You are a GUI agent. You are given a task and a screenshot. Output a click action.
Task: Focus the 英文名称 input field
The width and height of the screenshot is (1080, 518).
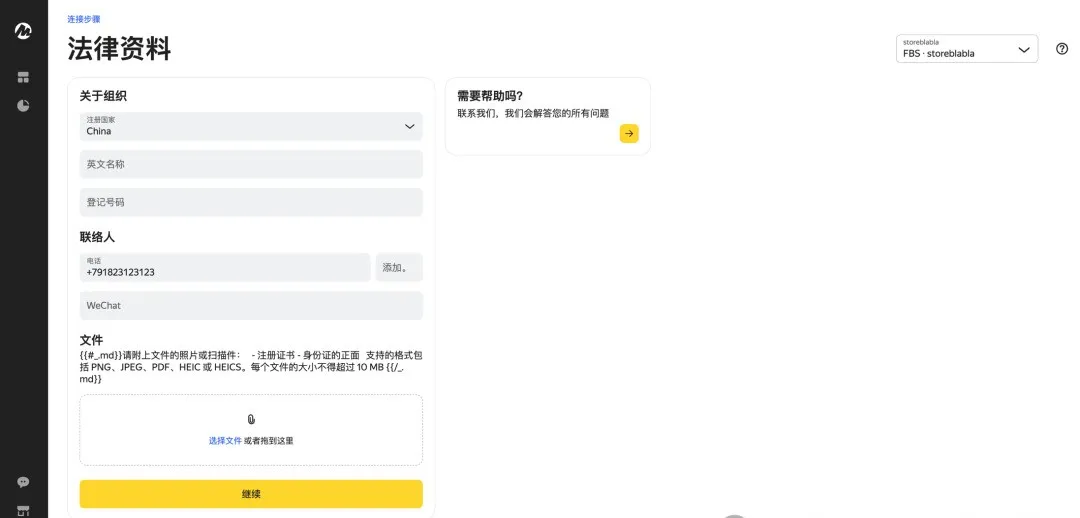pyautogui.click(x=251, y=164)
